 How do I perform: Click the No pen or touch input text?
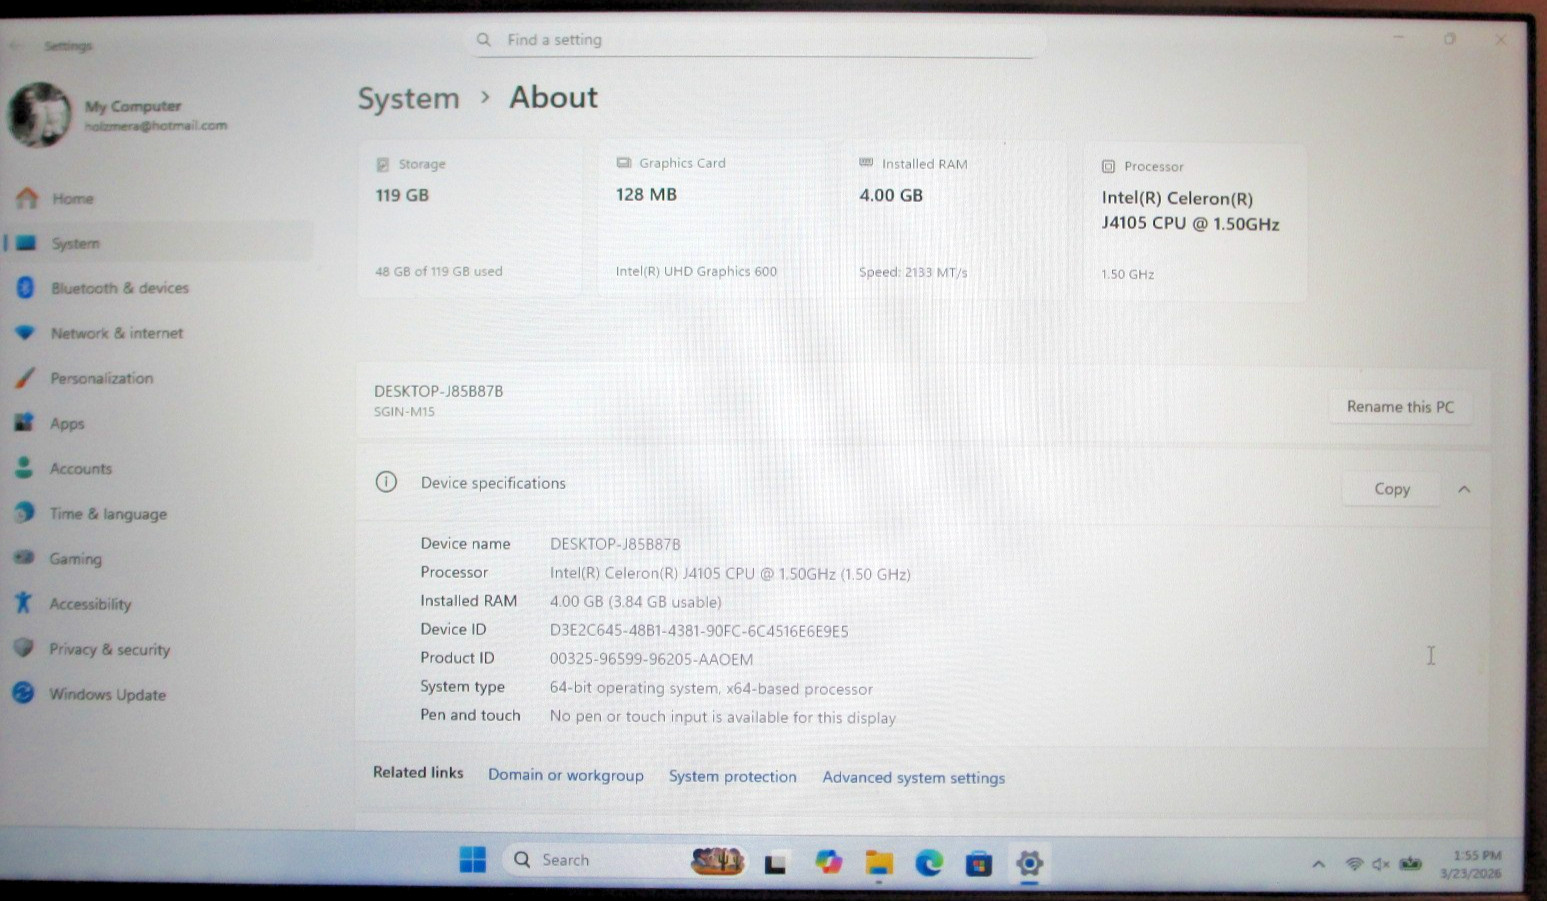click(722, 717)
